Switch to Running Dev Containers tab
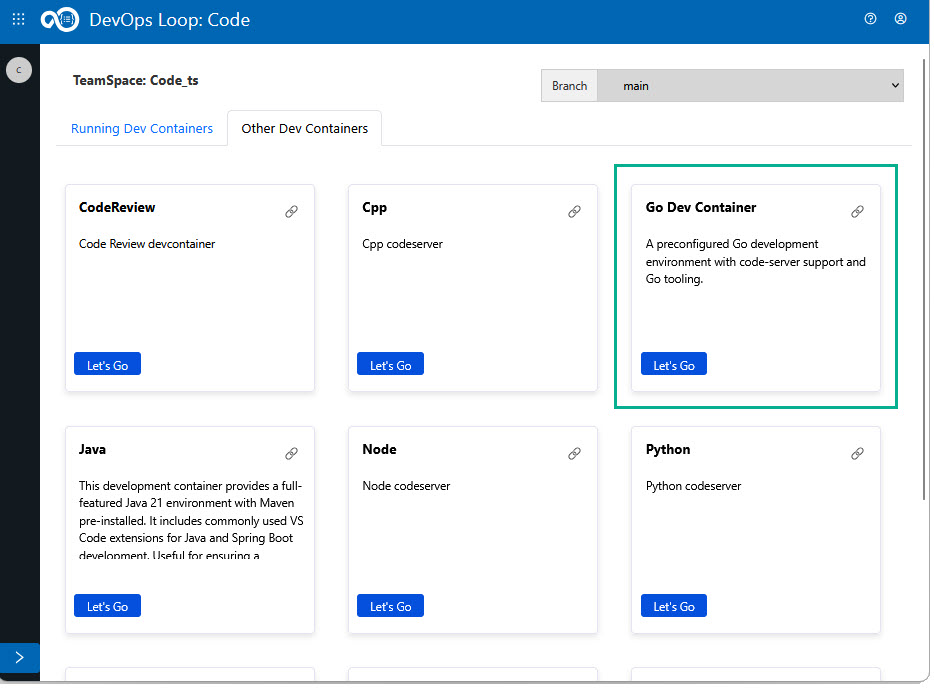Image resolution: width=934 pixels, height=690 pixels. point(142,129)
